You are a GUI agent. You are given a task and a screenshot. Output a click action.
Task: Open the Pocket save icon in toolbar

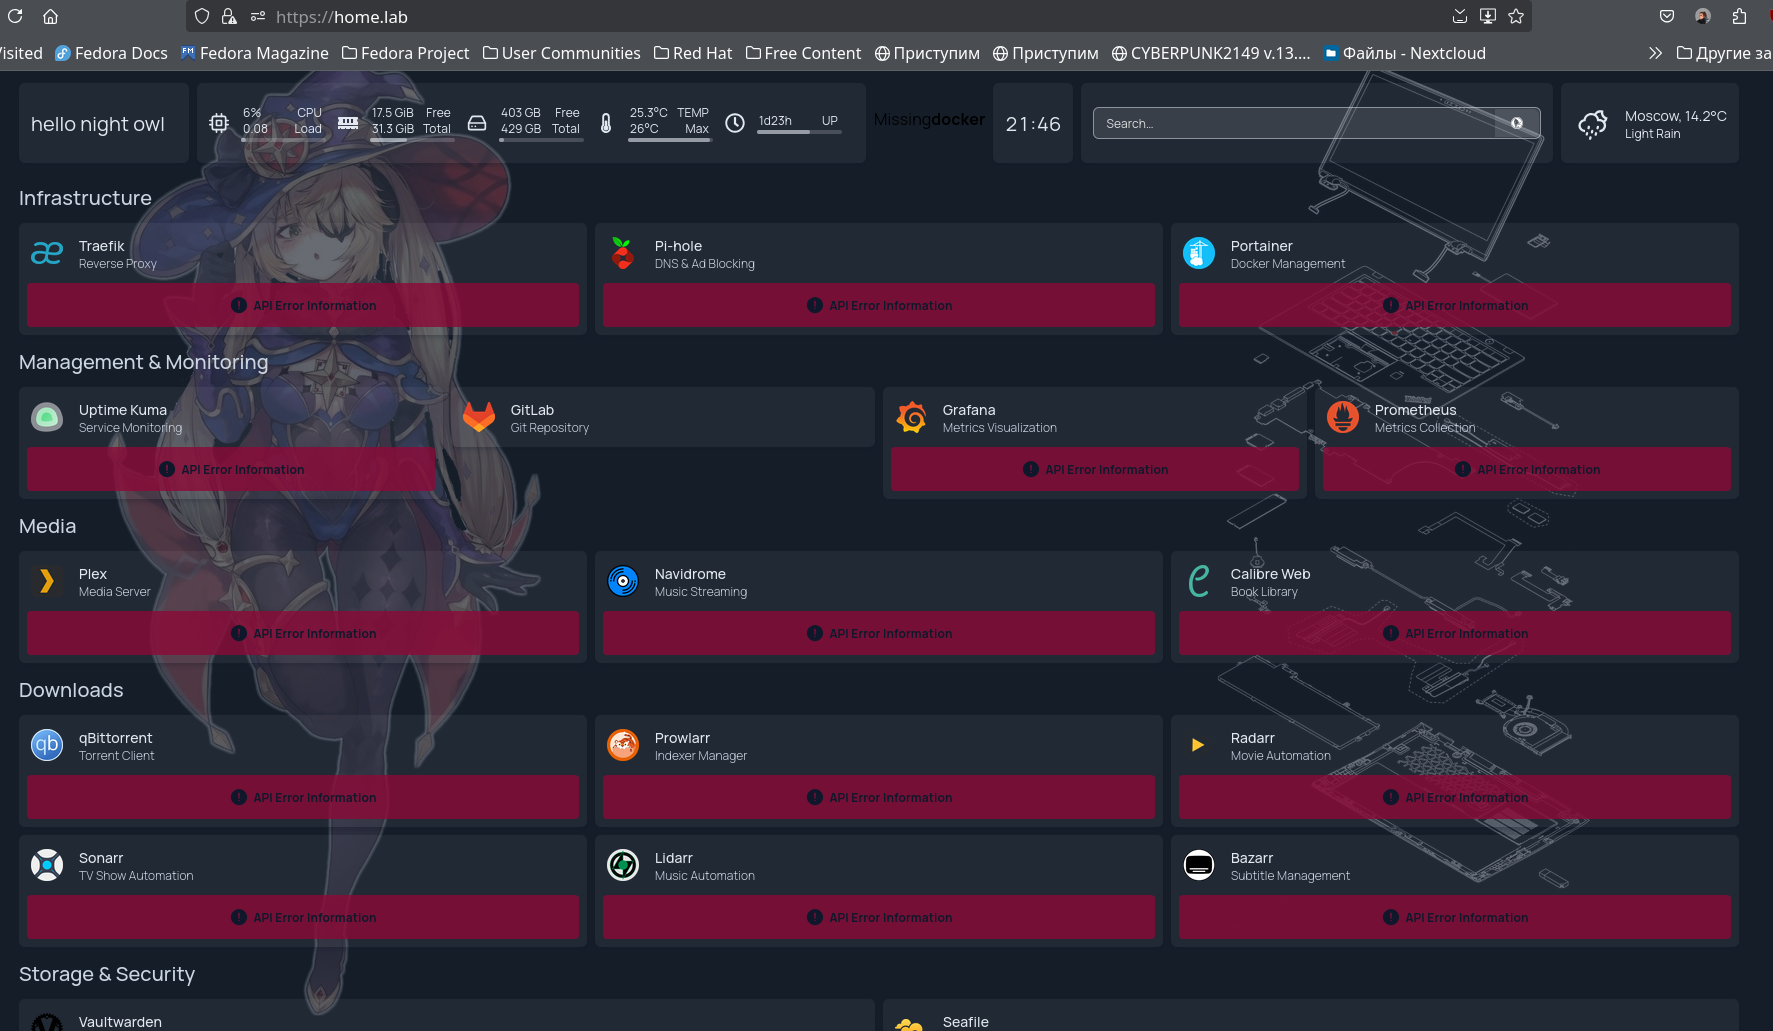point(1667,16)
